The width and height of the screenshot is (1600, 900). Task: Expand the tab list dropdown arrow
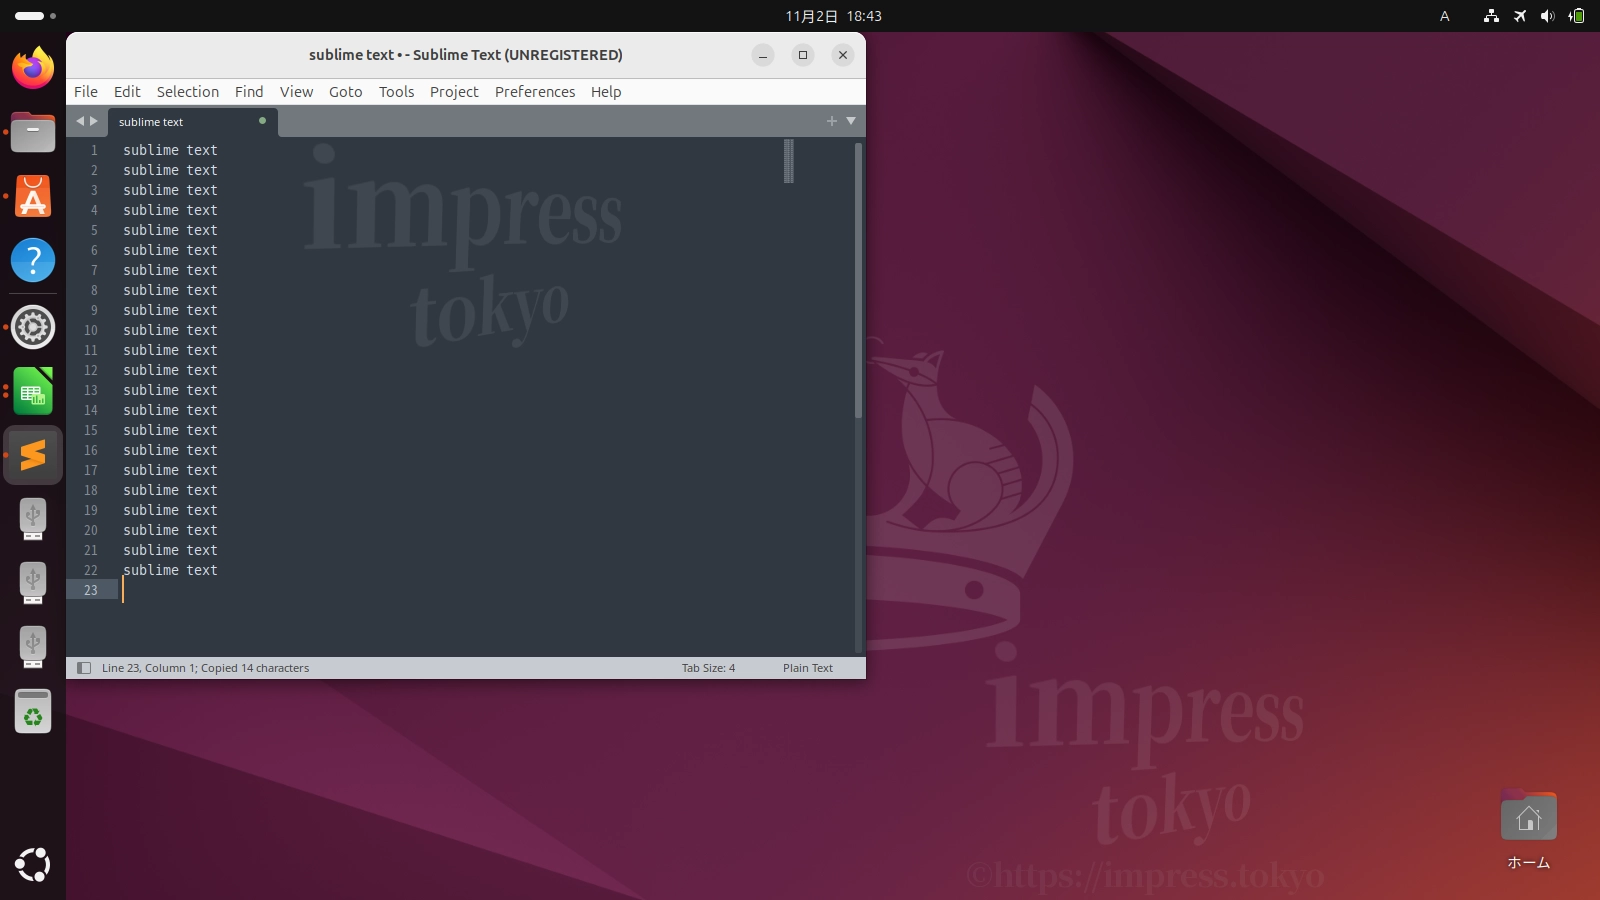point(851,121)
